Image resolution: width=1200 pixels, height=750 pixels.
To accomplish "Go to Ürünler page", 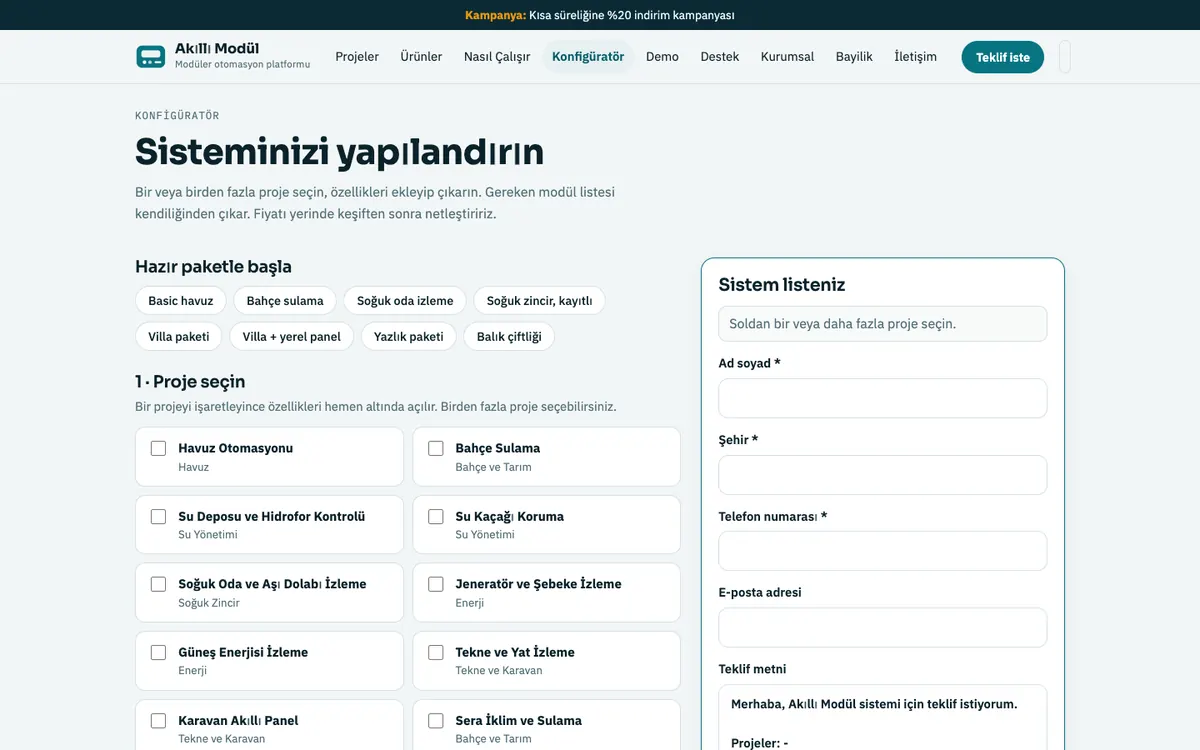I will click(421, 57).
